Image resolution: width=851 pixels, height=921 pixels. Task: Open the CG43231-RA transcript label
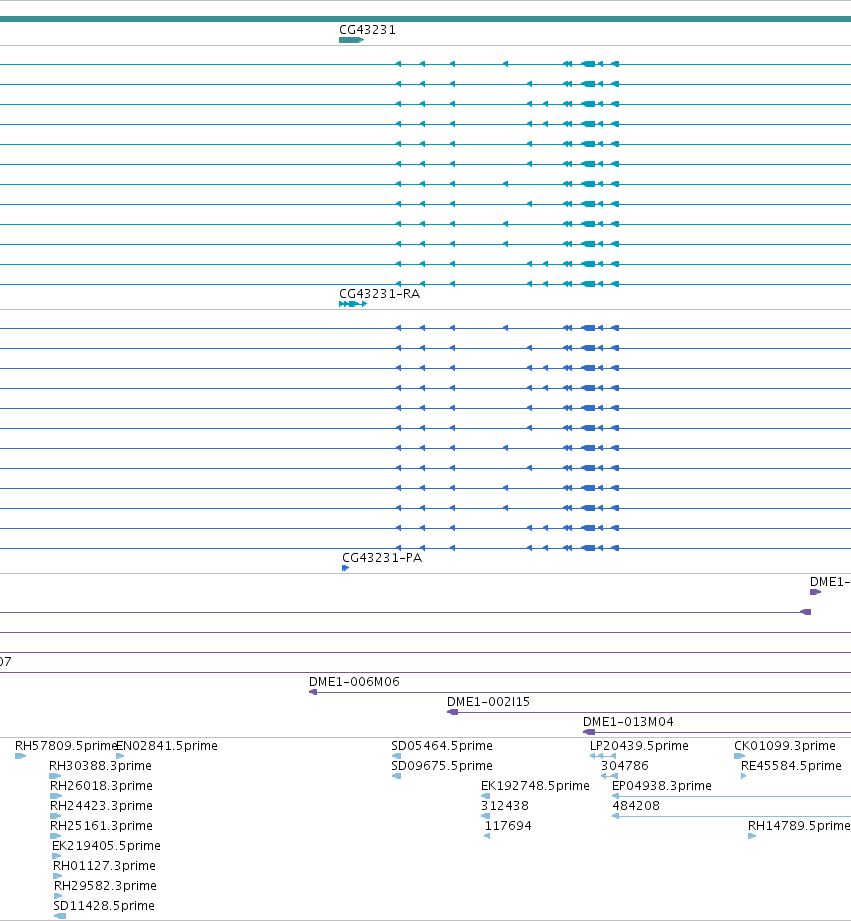point(379,293)
